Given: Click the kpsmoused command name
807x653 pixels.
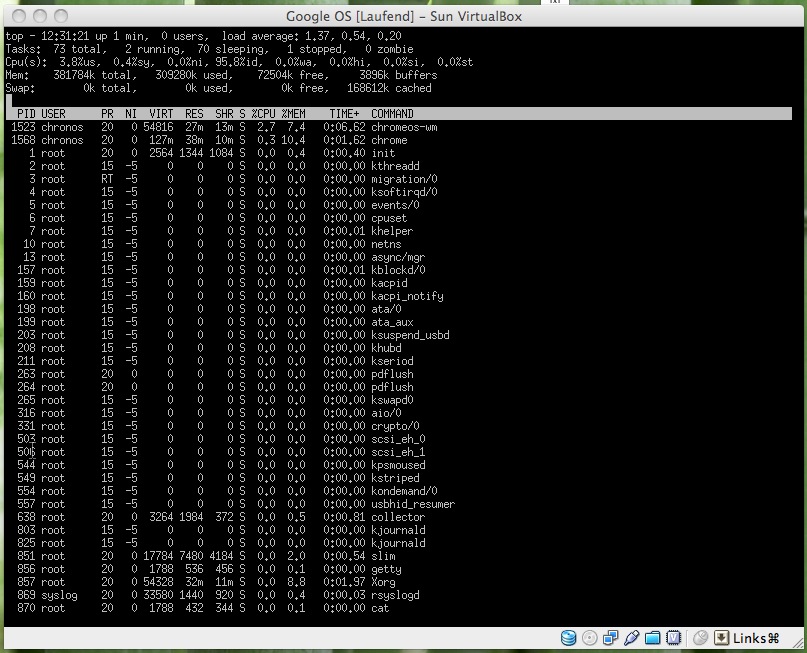Looking at the screenshot, I should (x=398, y=465).
